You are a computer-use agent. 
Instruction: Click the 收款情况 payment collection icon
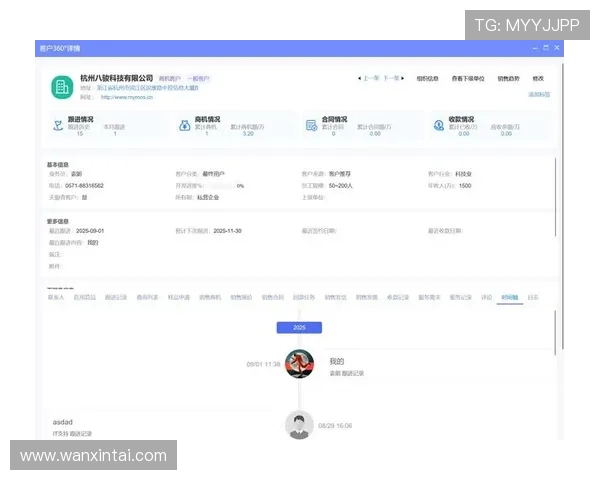[x=439, y=125]
